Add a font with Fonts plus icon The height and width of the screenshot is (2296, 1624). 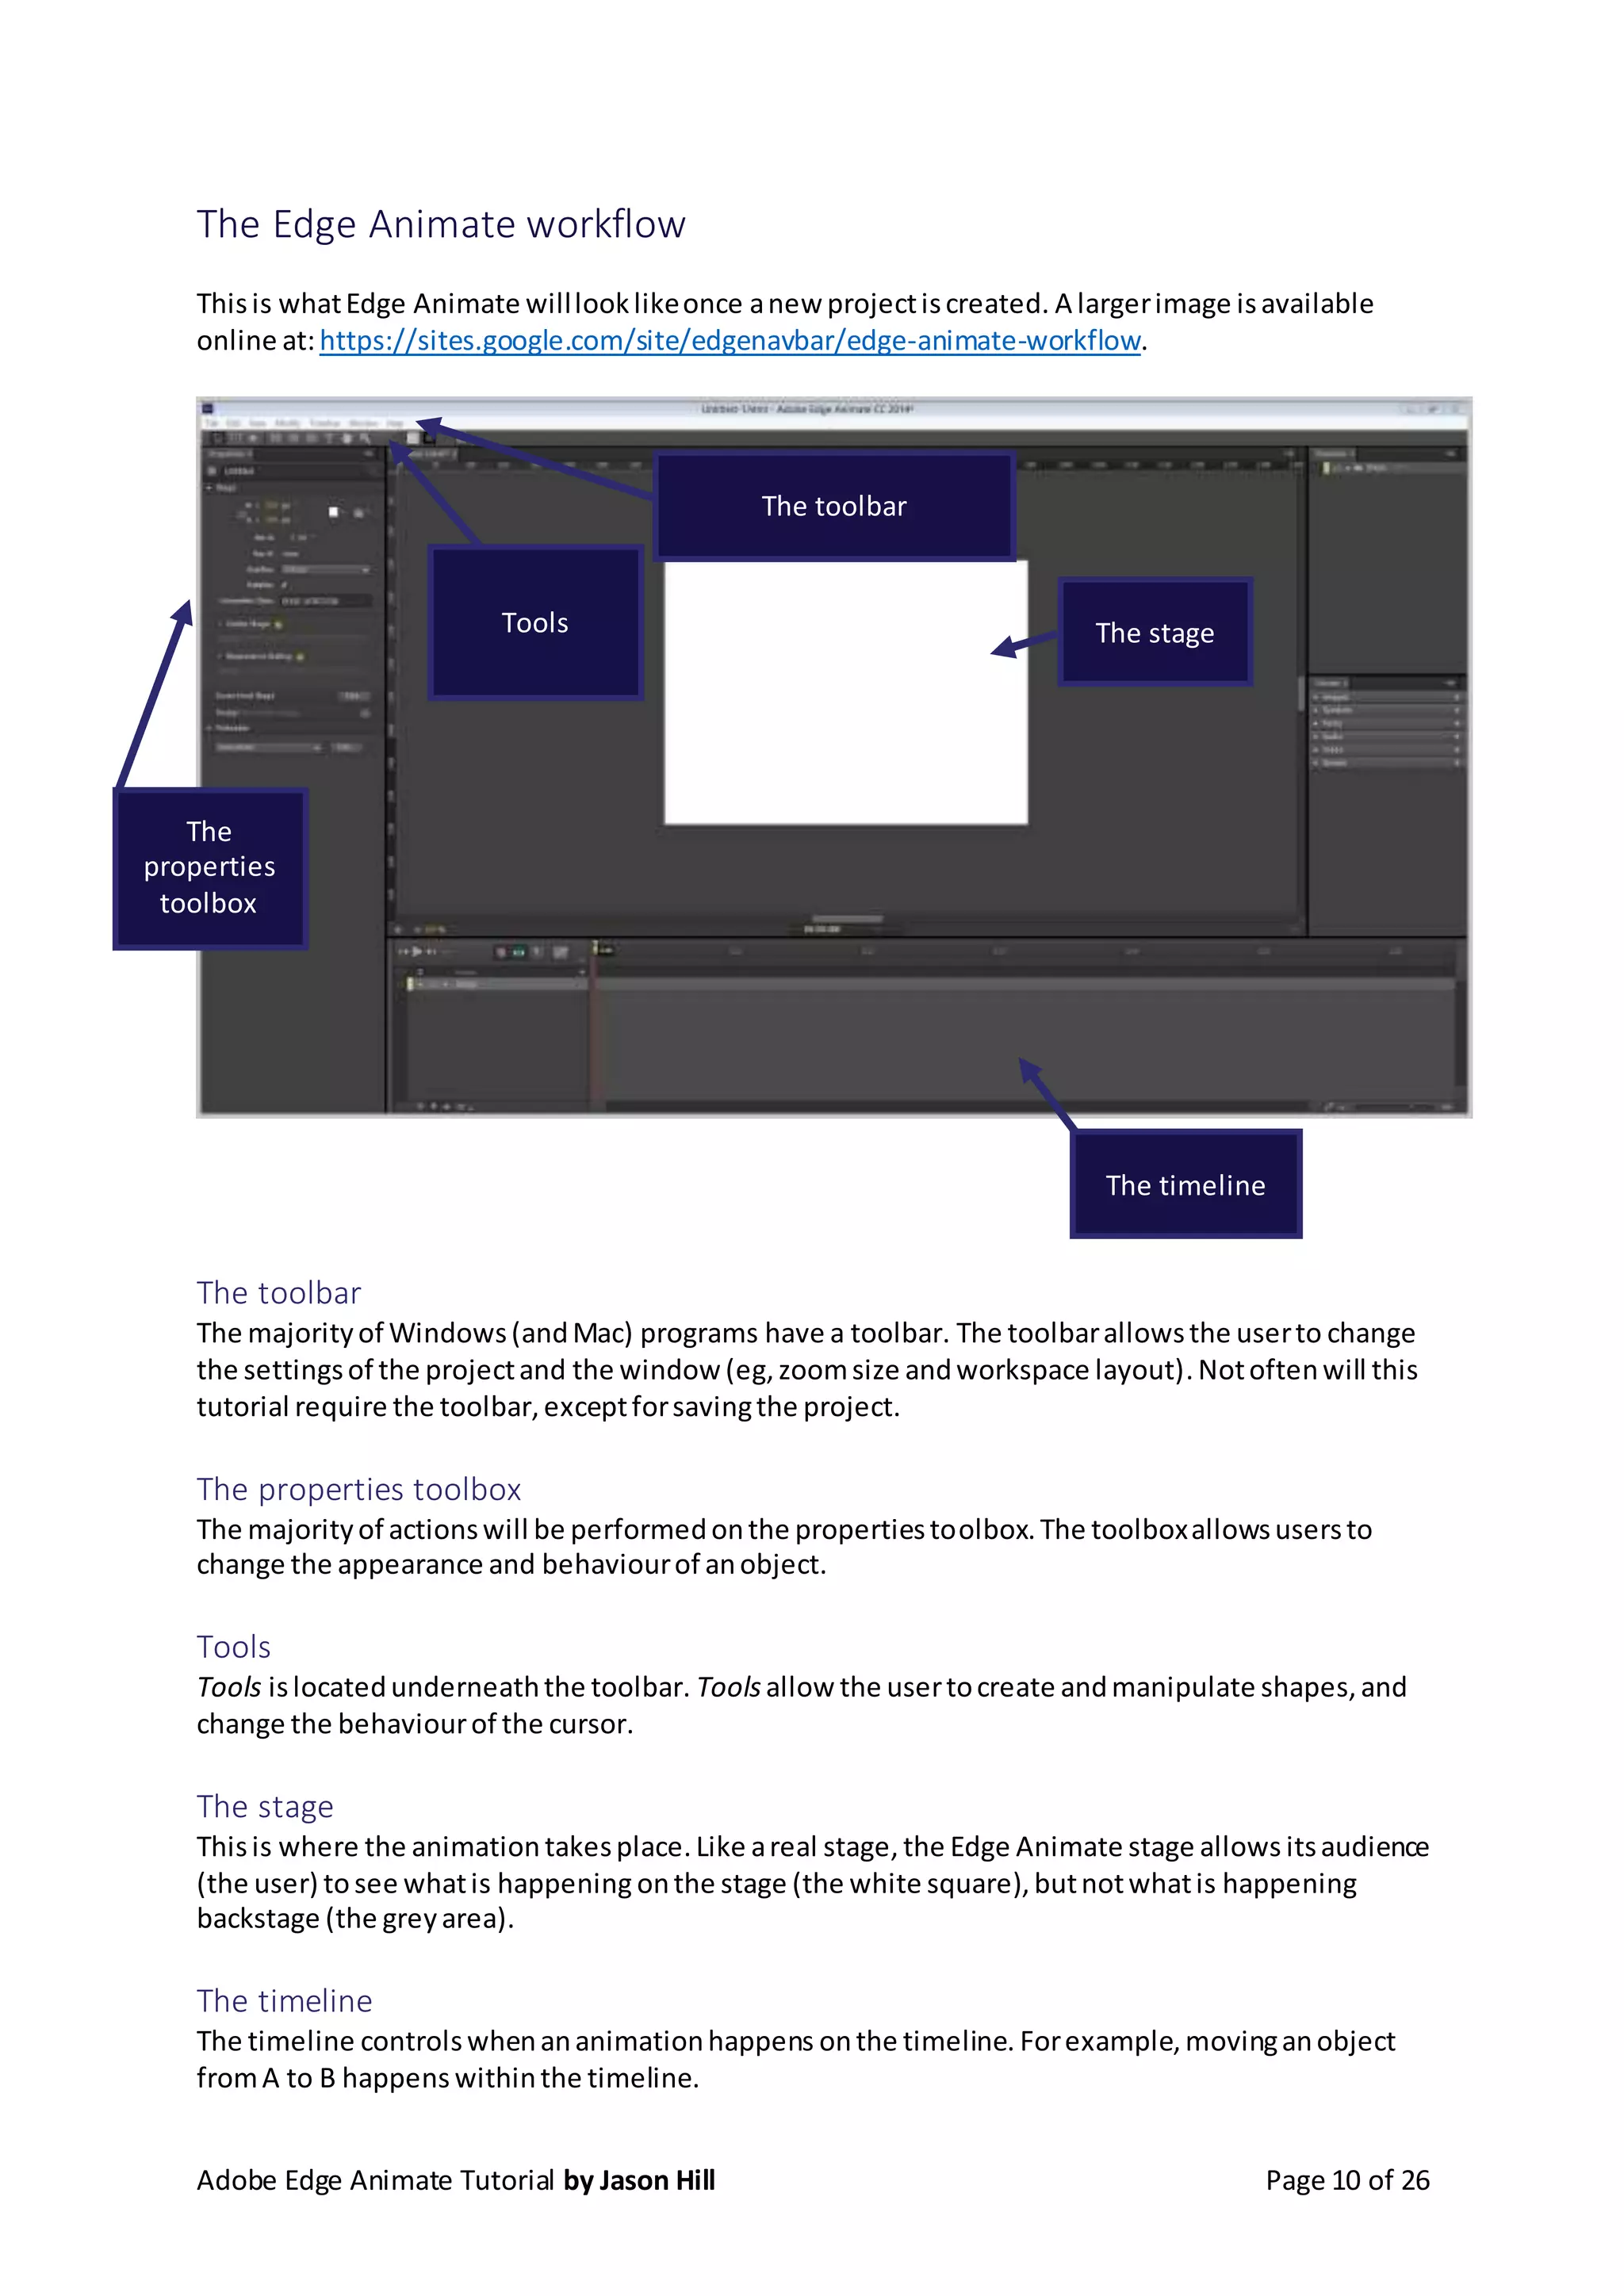pyautogui.click(x=1457, y=724)
